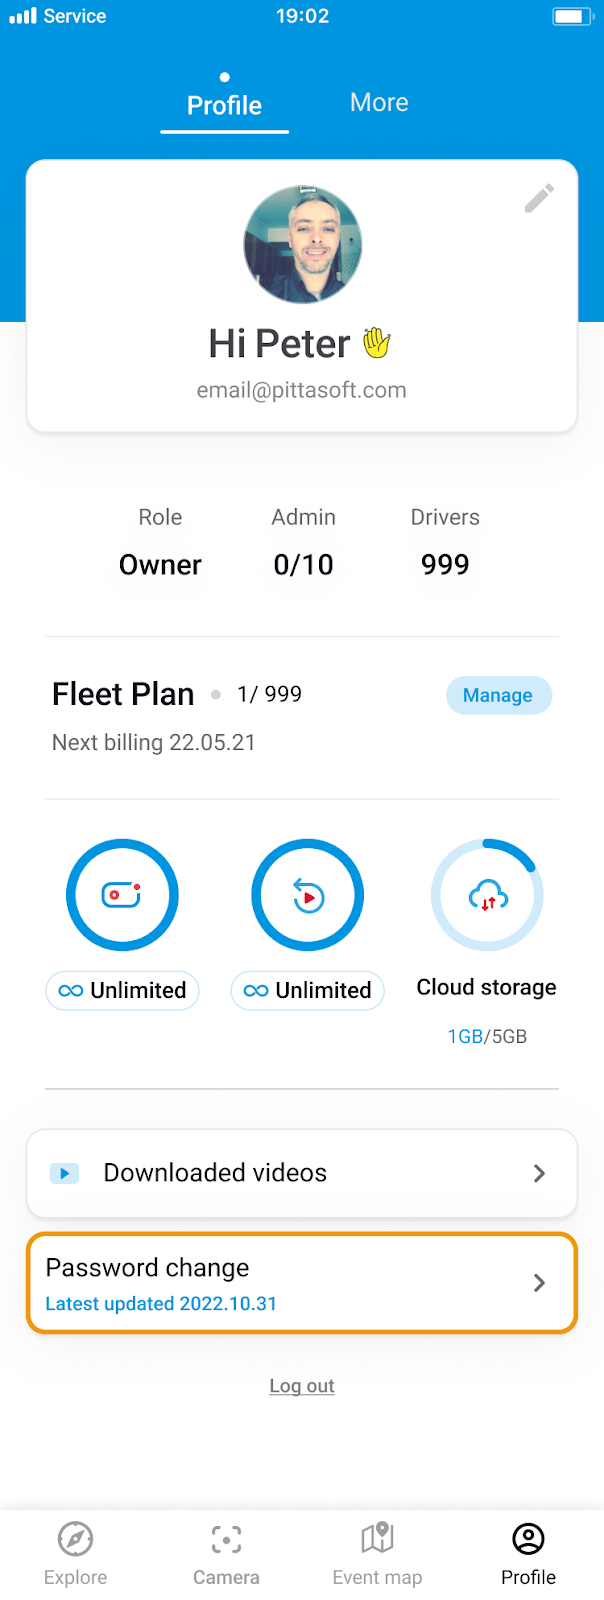This screenshot has width=604, height=1600.
Task: Tap Peter's profile photo
Action: pyautogui.click(x=302, y=245)
